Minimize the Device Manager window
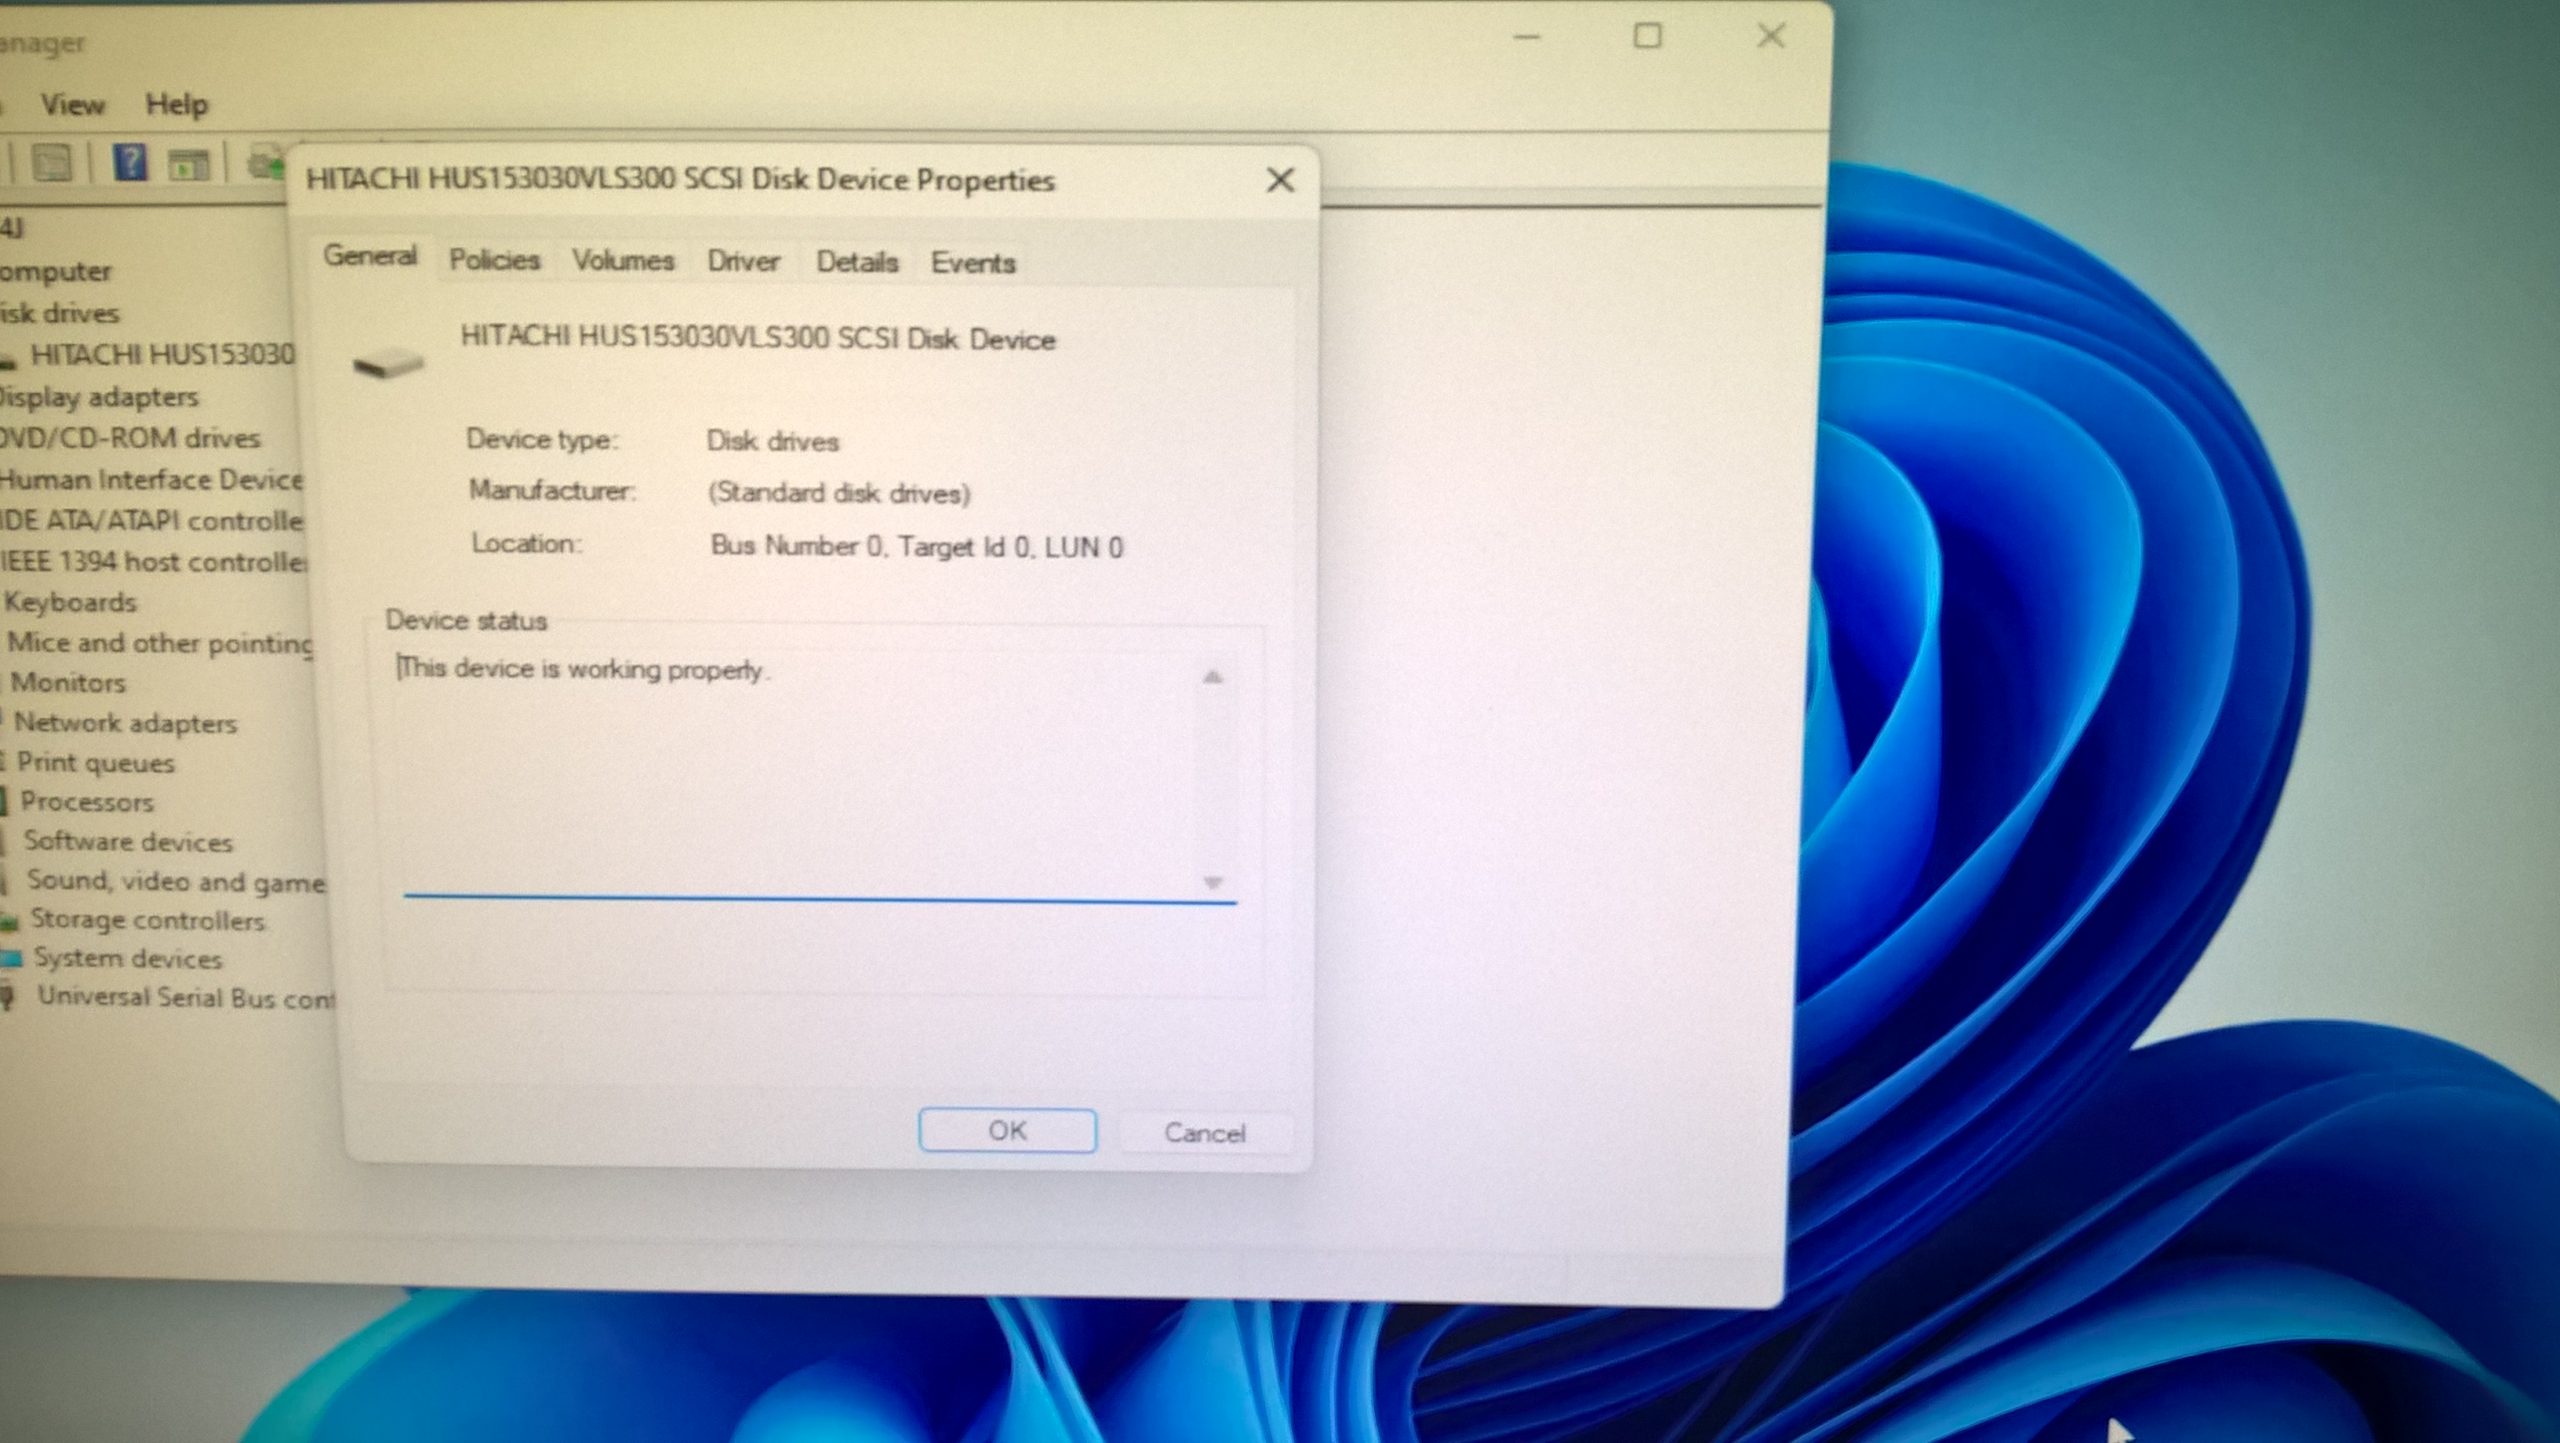This screenshot has height=1443, width=2560. pos(1527,37)
